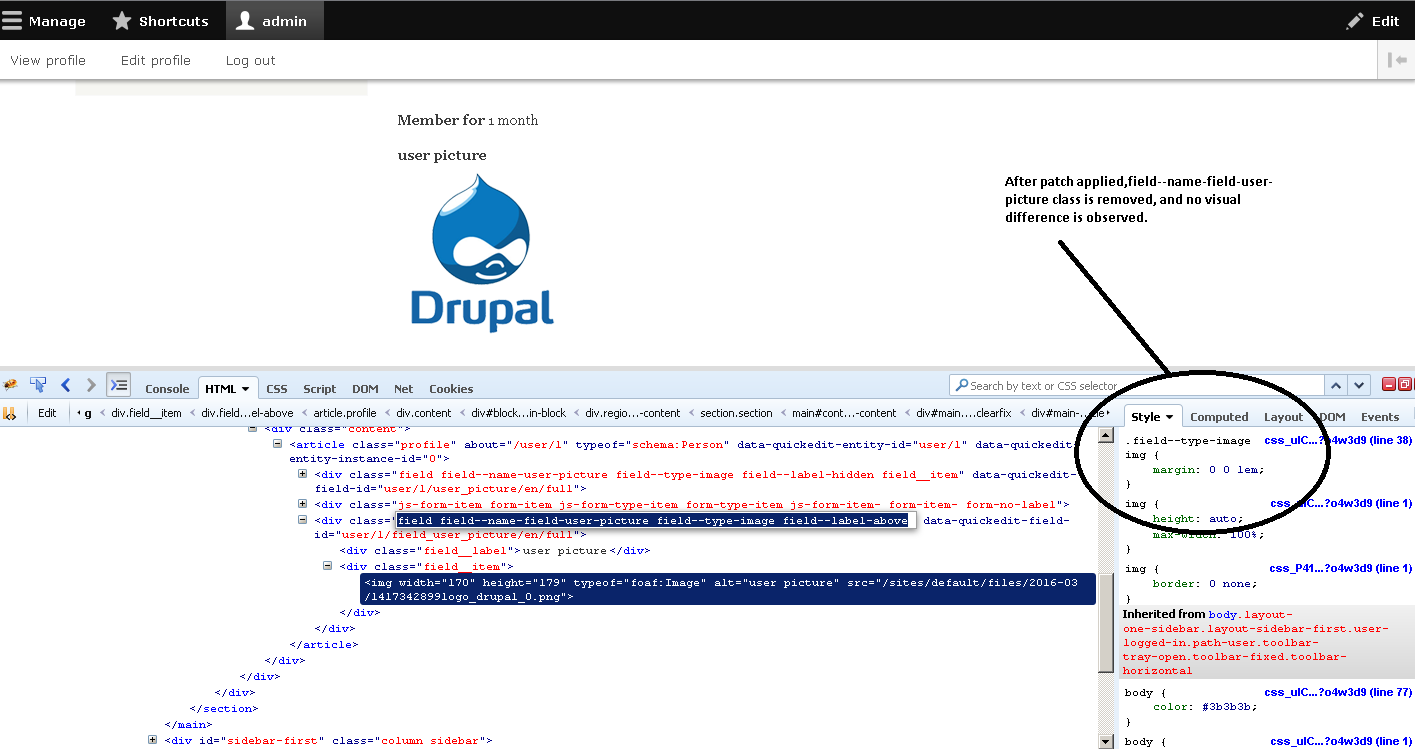Expand the js-form-item div node
The image size is (1415, 749).
click(x=303, y=504)
